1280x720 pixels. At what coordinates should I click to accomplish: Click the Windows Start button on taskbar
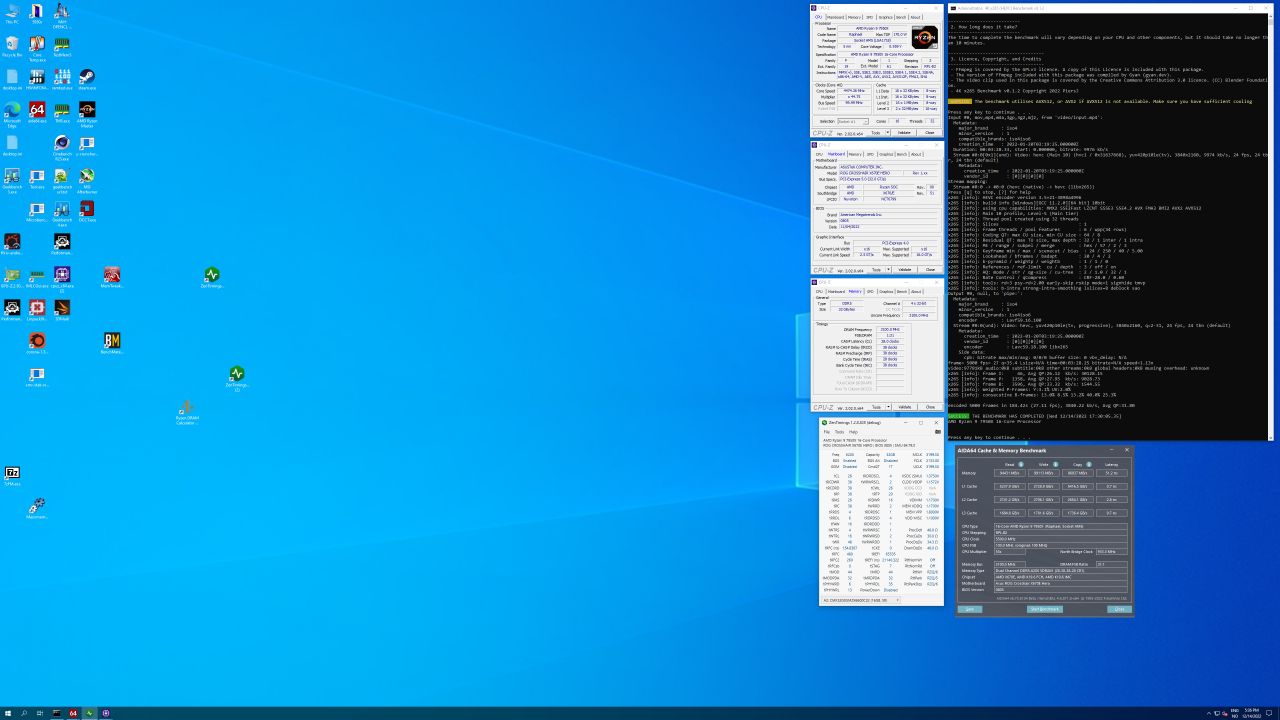point(8,713)
